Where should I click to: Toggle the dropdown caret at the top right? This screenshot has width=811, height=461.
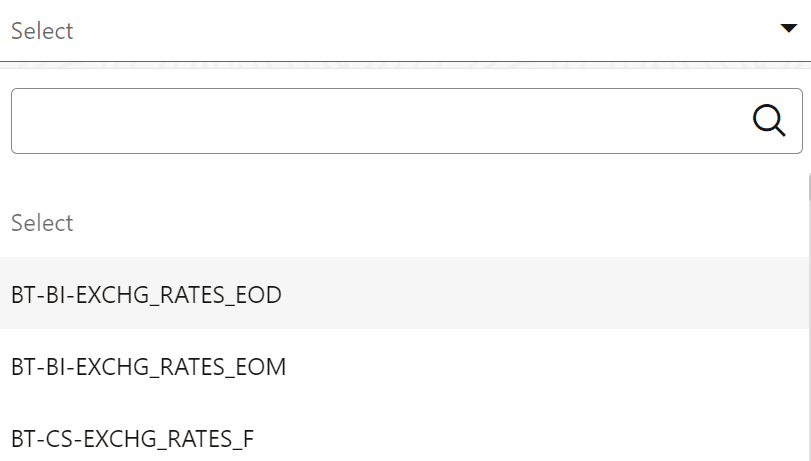788,28
